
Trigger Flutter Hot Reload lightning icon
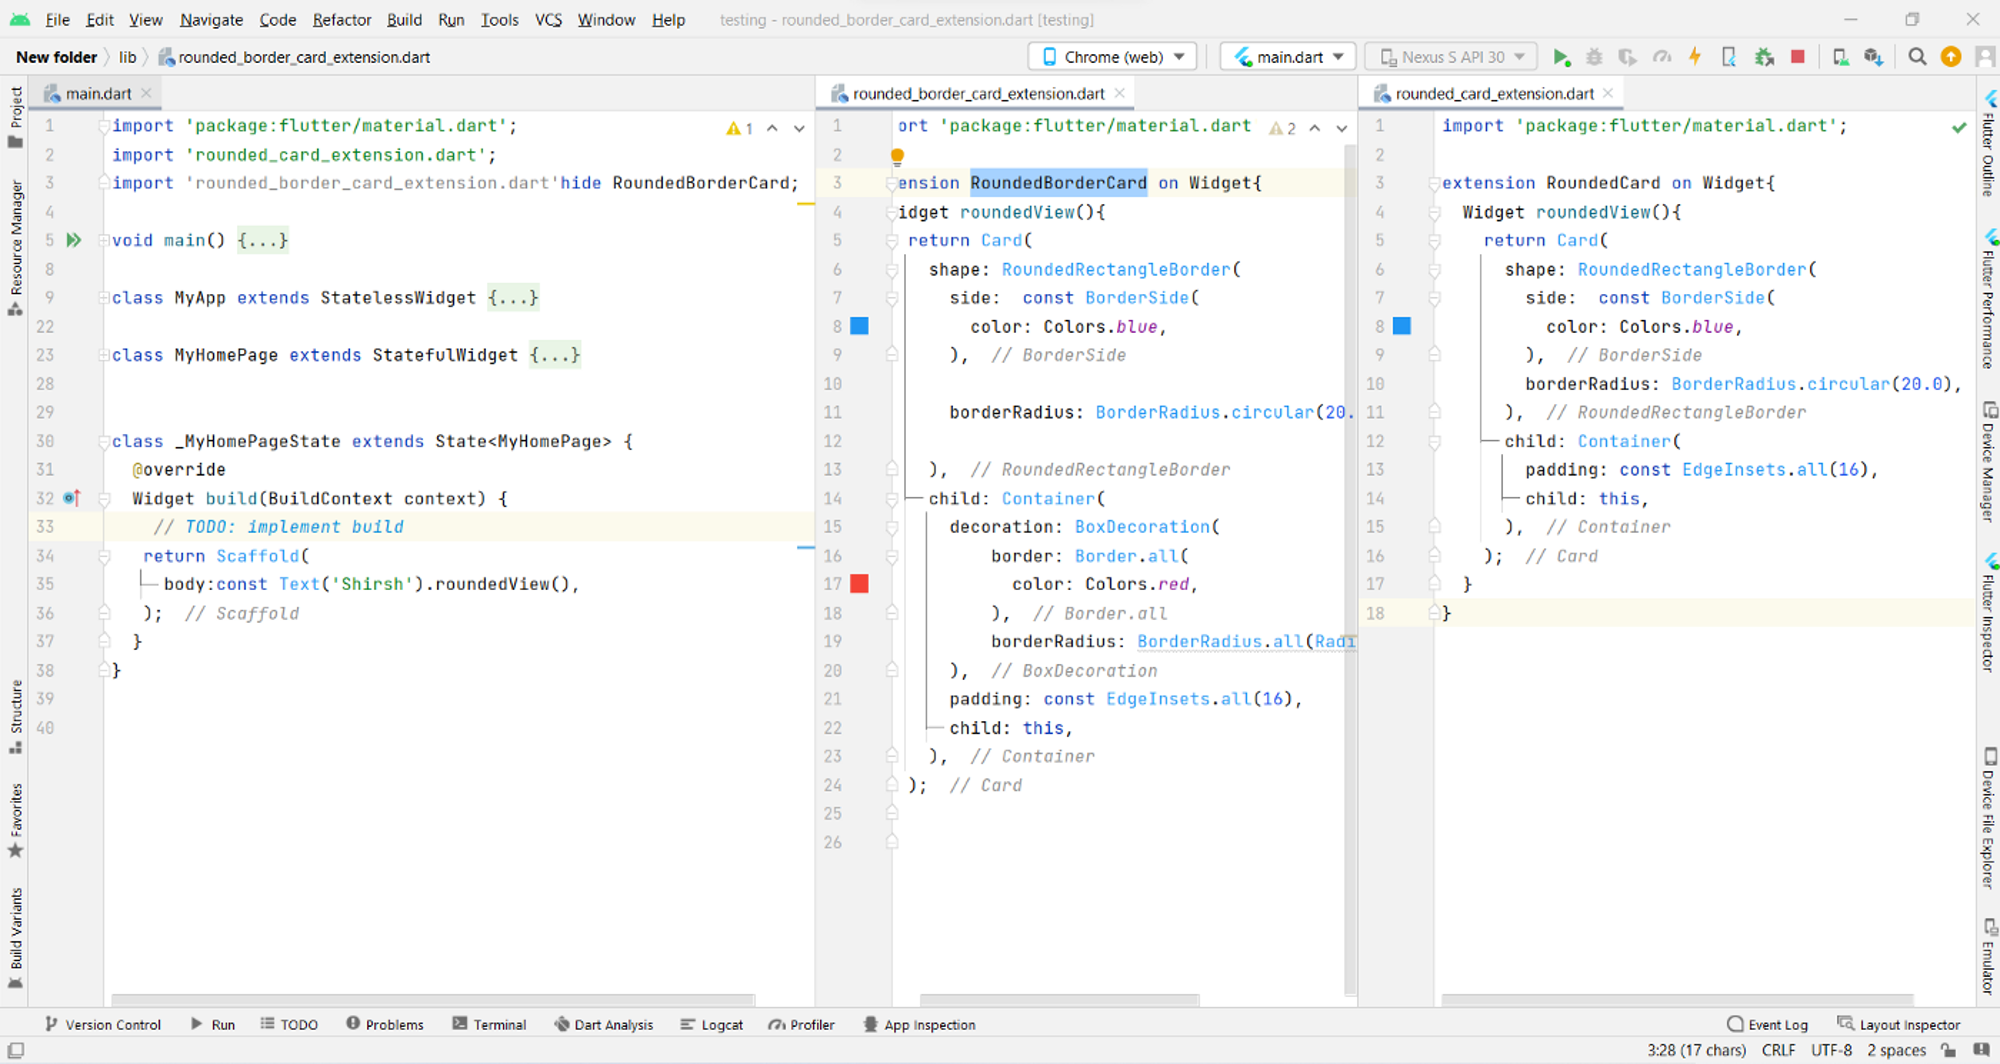(1695, 57)
